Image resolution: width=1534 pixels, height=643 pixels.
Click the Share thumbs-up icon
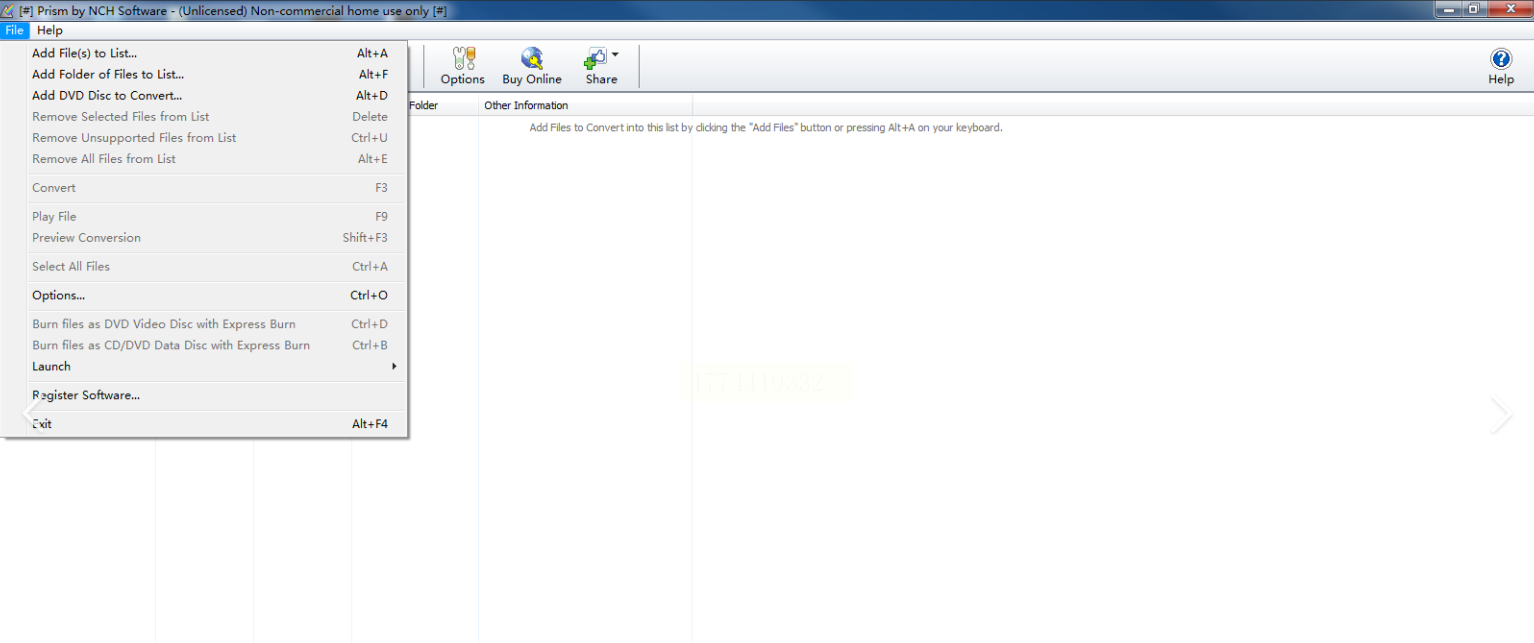596,58
